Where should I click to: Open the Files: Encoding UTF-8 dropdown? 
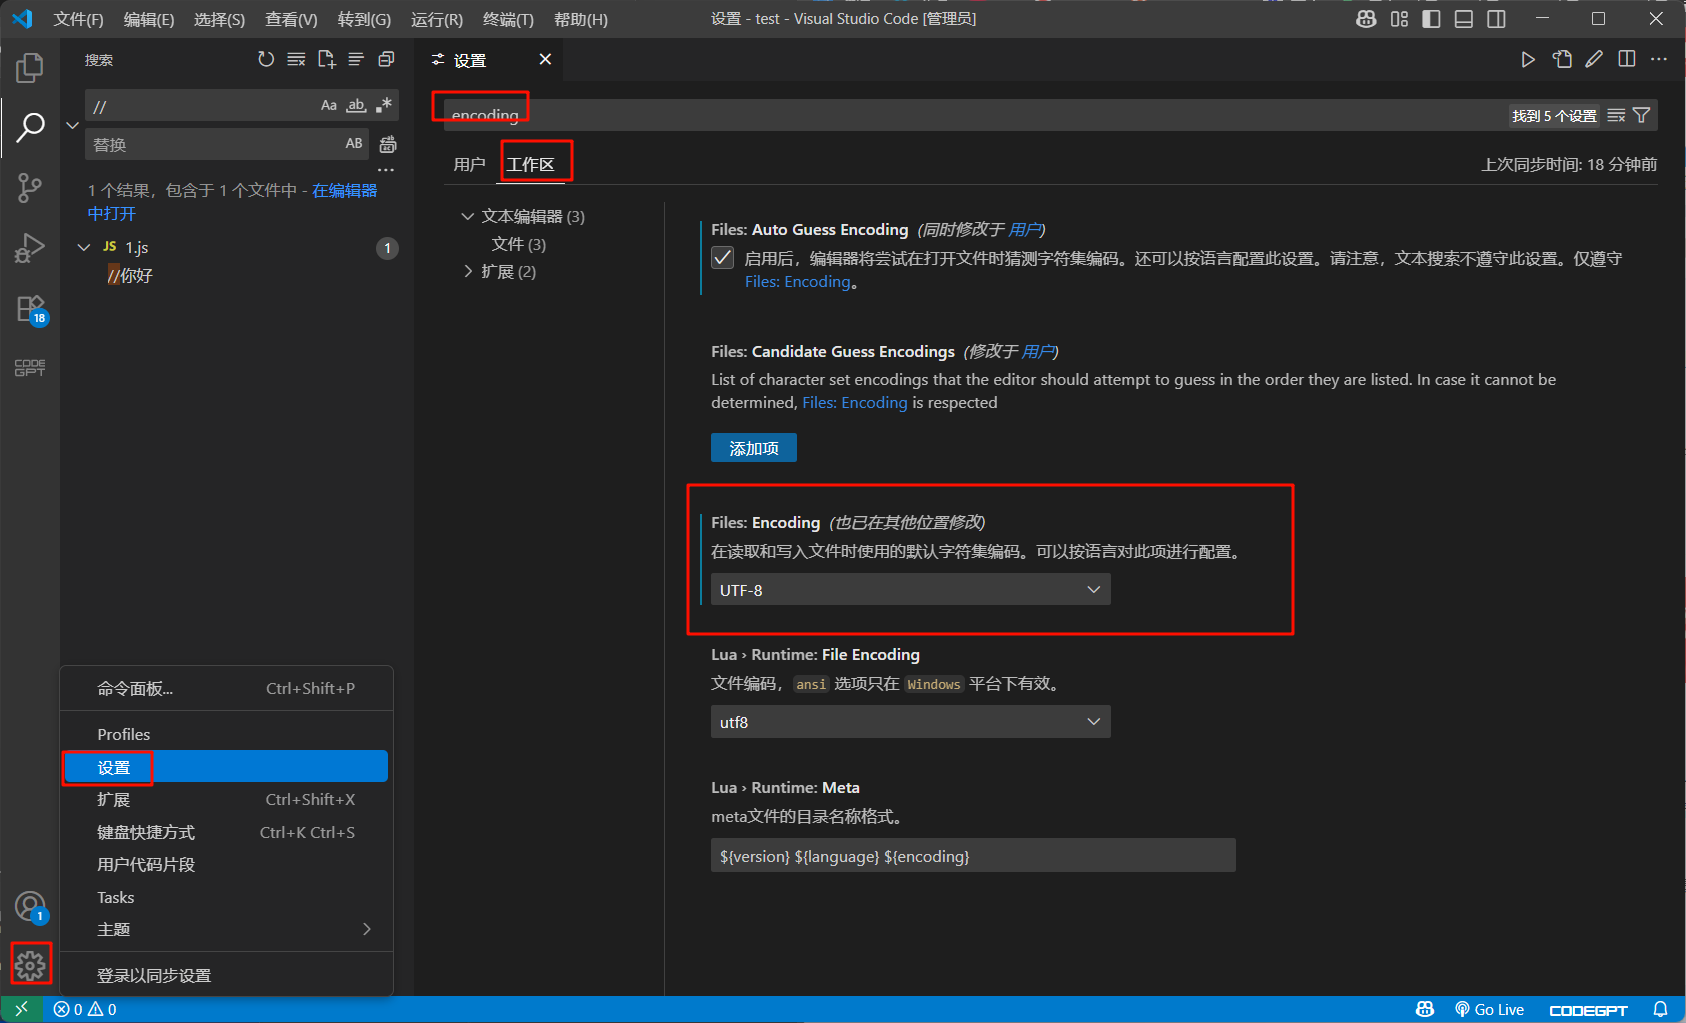point(910,590)
